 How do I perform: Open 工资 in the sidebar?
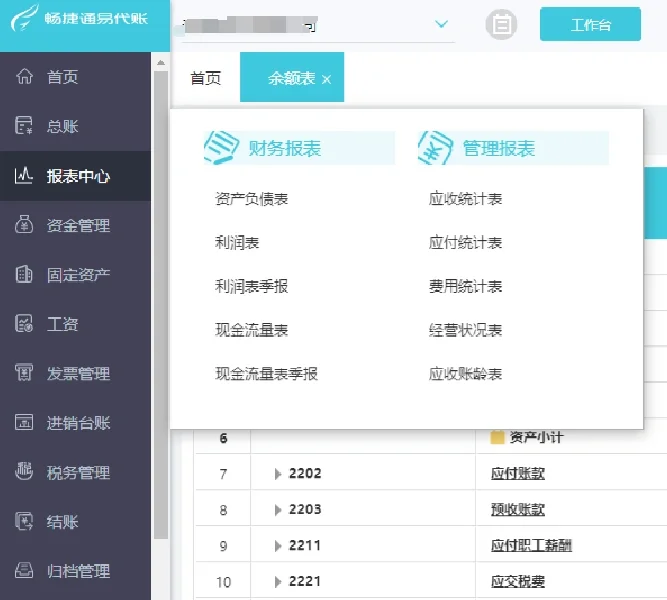click(75, 324)
